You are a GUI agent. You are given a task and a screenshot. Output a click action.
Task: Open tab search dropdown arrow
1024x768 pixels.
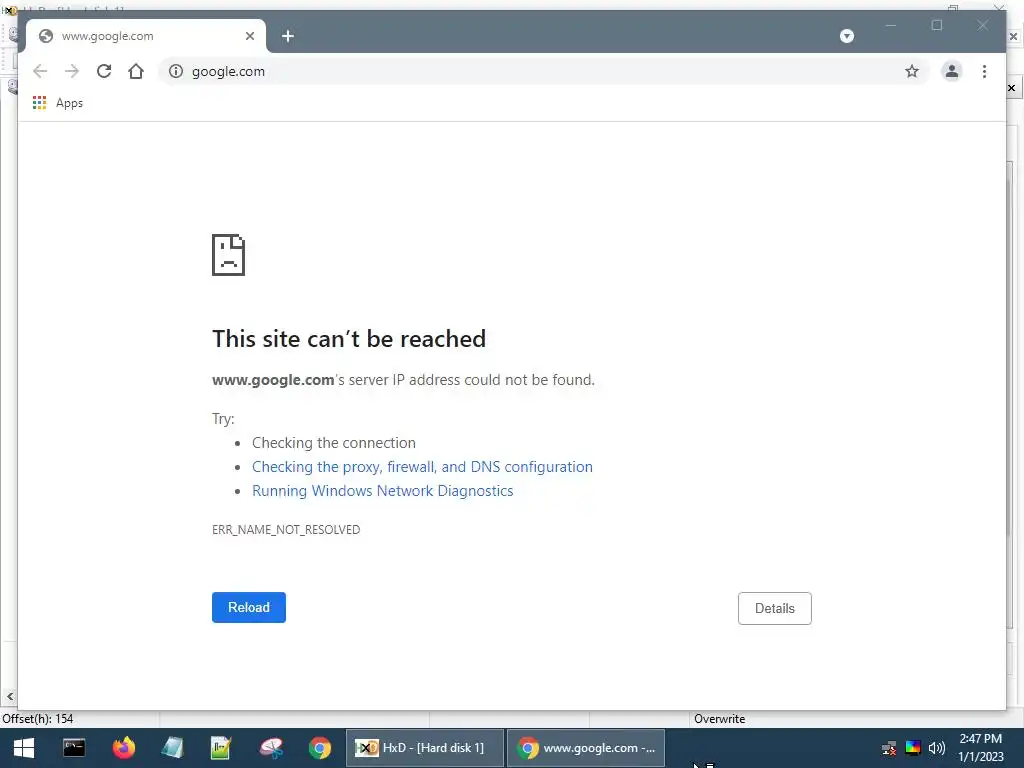pos(846,36)
